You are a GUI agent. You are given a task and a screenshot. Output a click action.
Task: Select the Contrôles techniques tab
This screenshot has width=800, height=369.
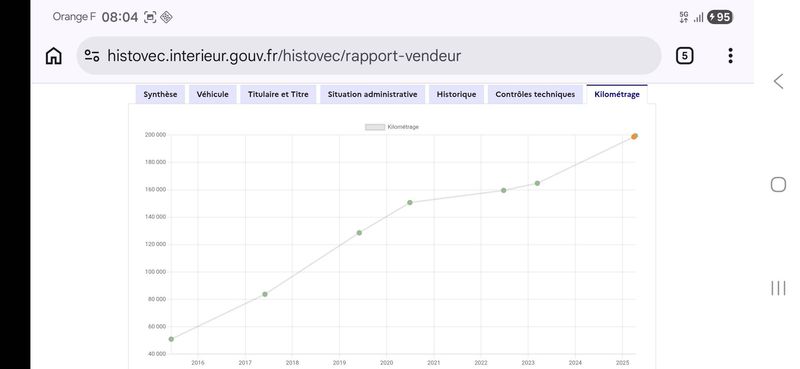tap(535, 94)
